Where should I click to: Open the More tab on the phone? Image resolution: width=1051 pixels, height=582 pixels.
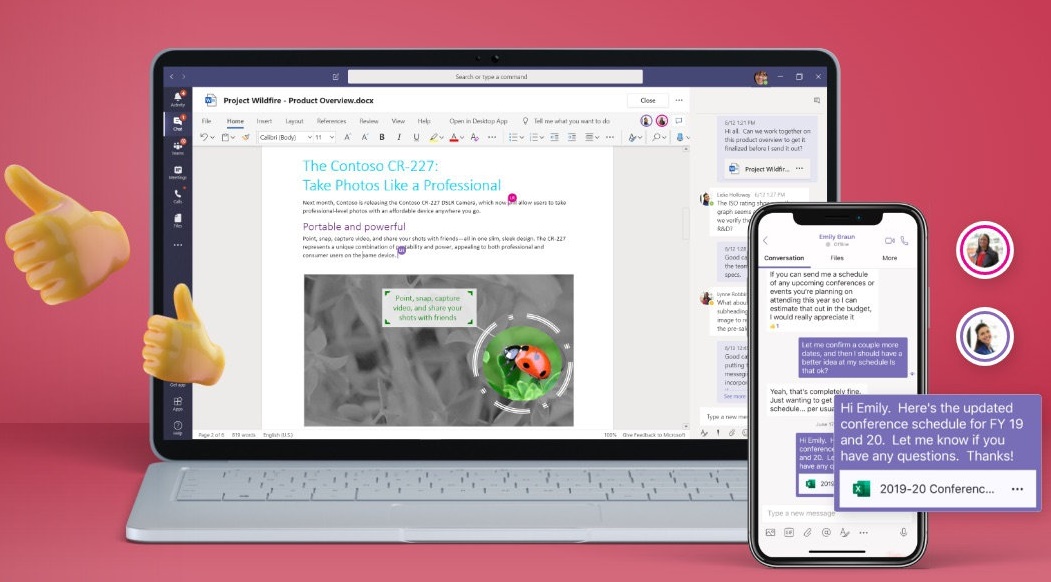tap(889, 258)
